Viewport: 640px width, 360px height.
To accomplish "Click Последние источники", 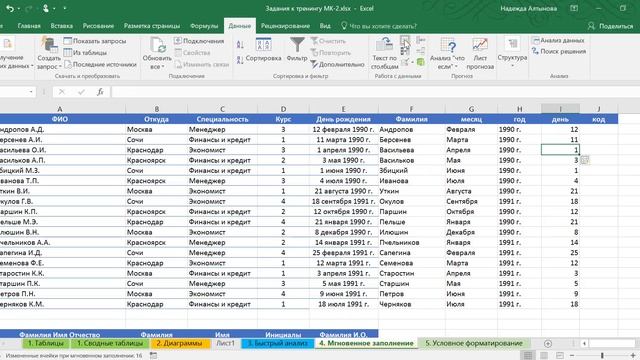I will click(x=100, y=64).
